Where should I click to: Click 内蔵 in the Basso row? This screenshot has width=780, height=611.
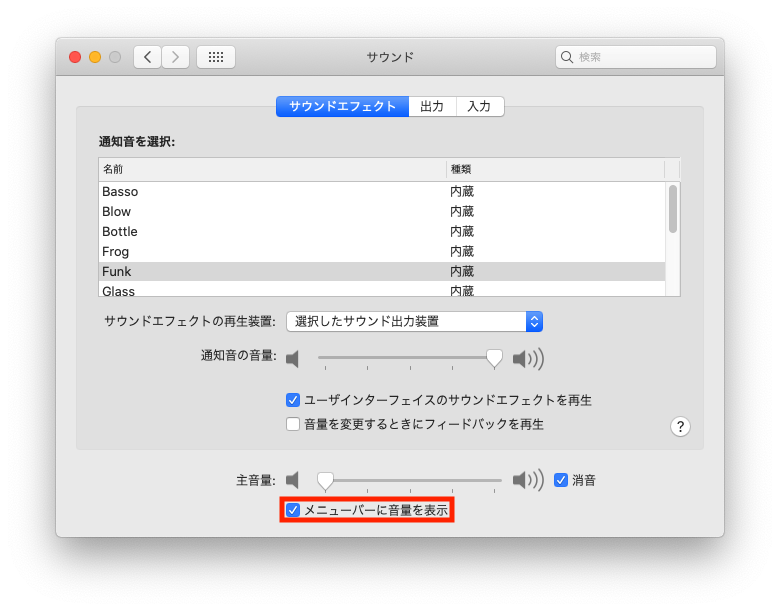[x=462, y=192]
